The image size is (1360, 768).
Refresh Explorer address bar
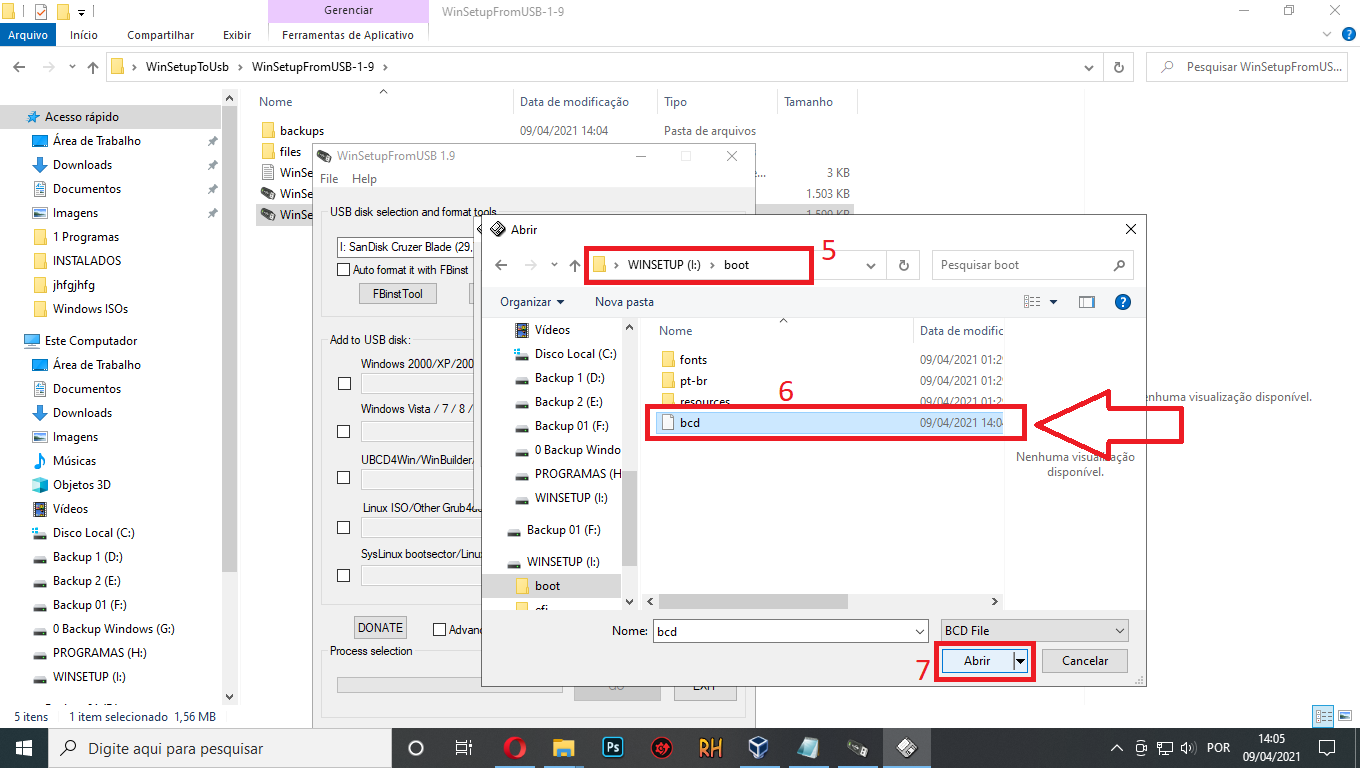[1119, 67]
